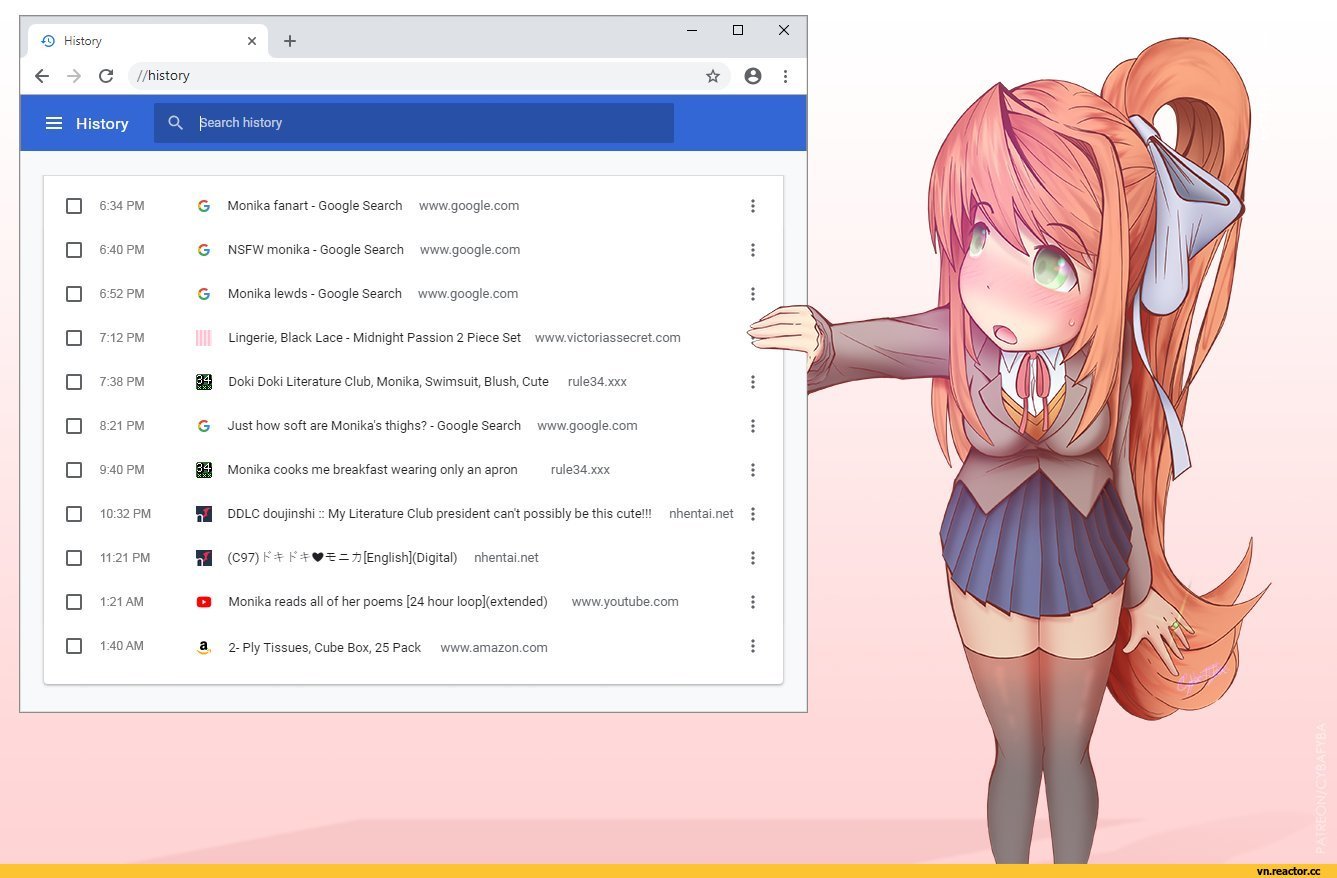This screenshot has height=878, width=1337.
Task: Bookmark this page with the star icon
Action: [x=713, y=76]
